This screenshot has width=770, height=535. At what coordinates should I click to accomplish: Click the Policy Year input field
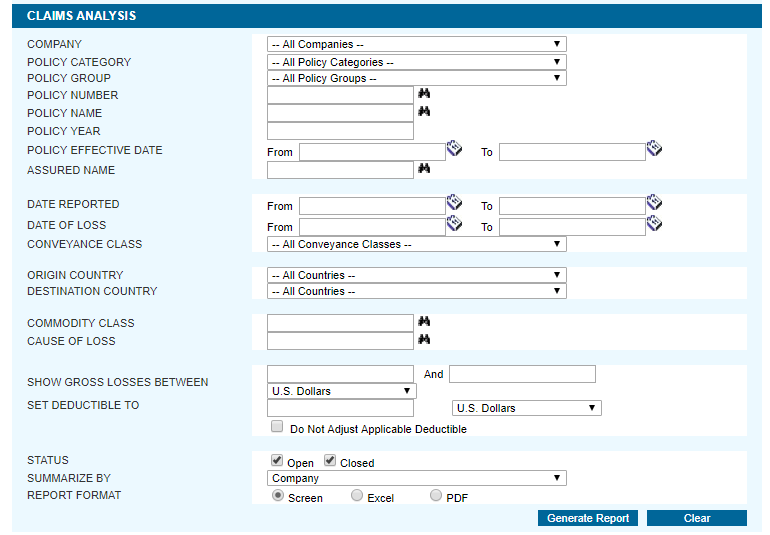tap(340, 131)
